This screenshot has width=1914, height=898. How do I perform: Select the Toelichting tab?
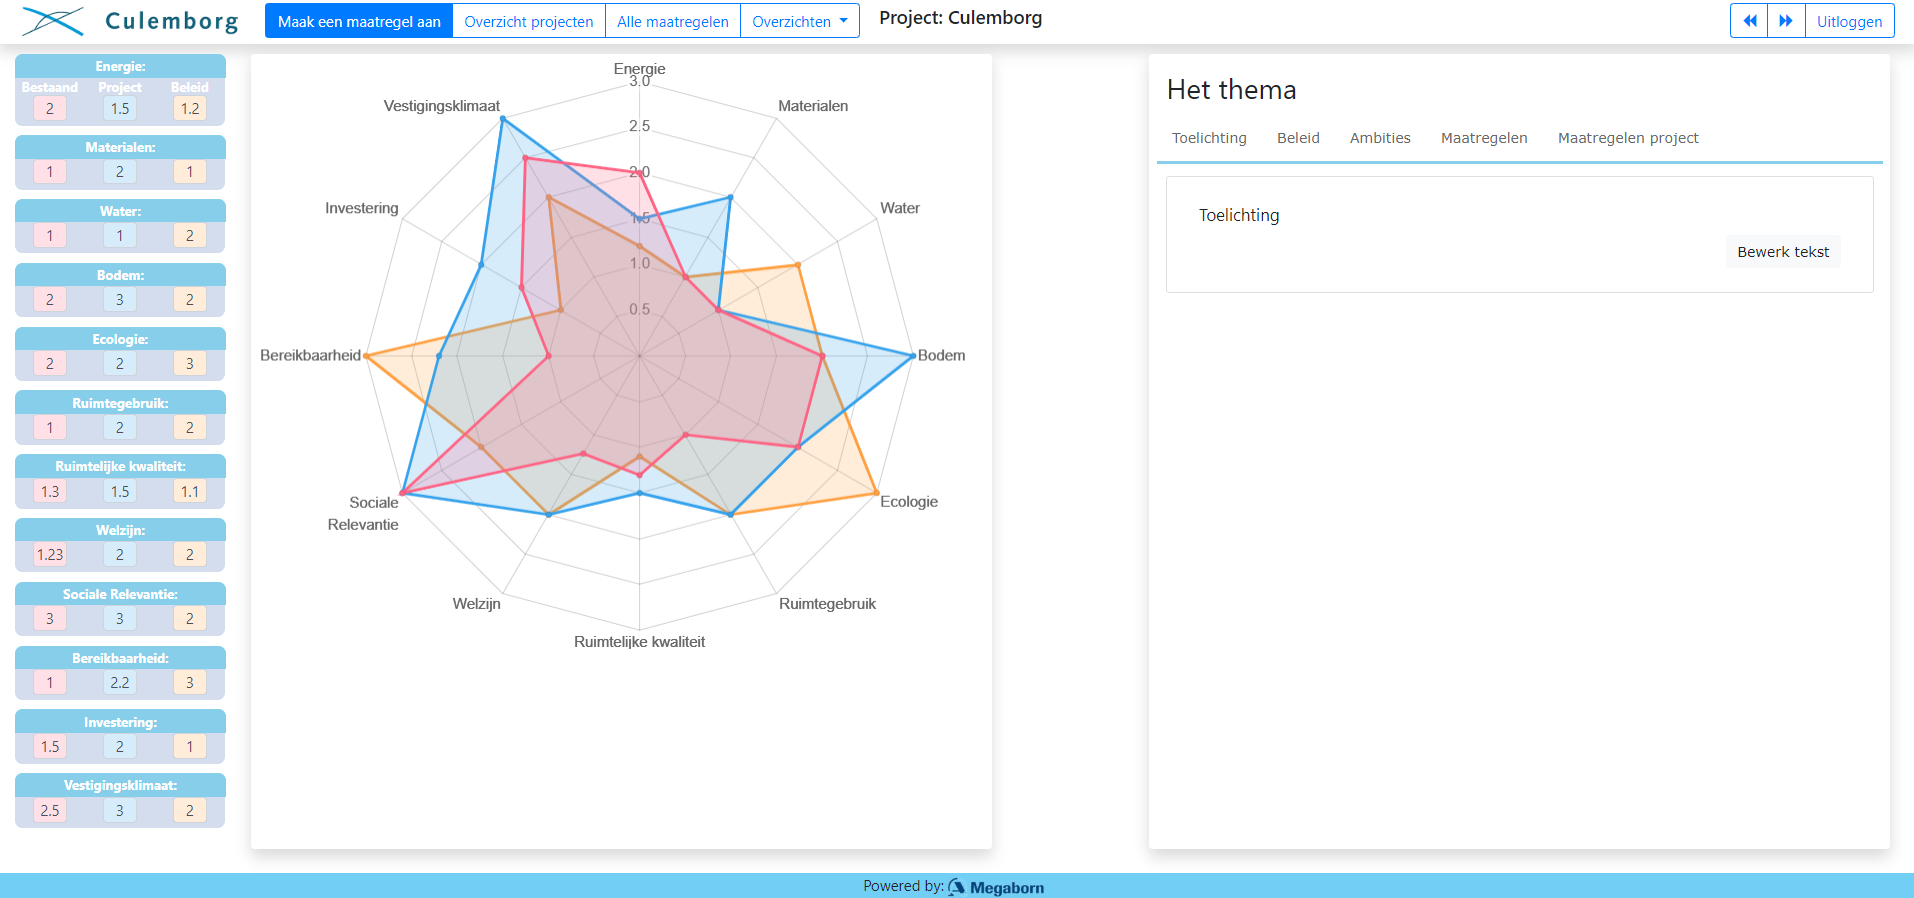coord(1209,138)
